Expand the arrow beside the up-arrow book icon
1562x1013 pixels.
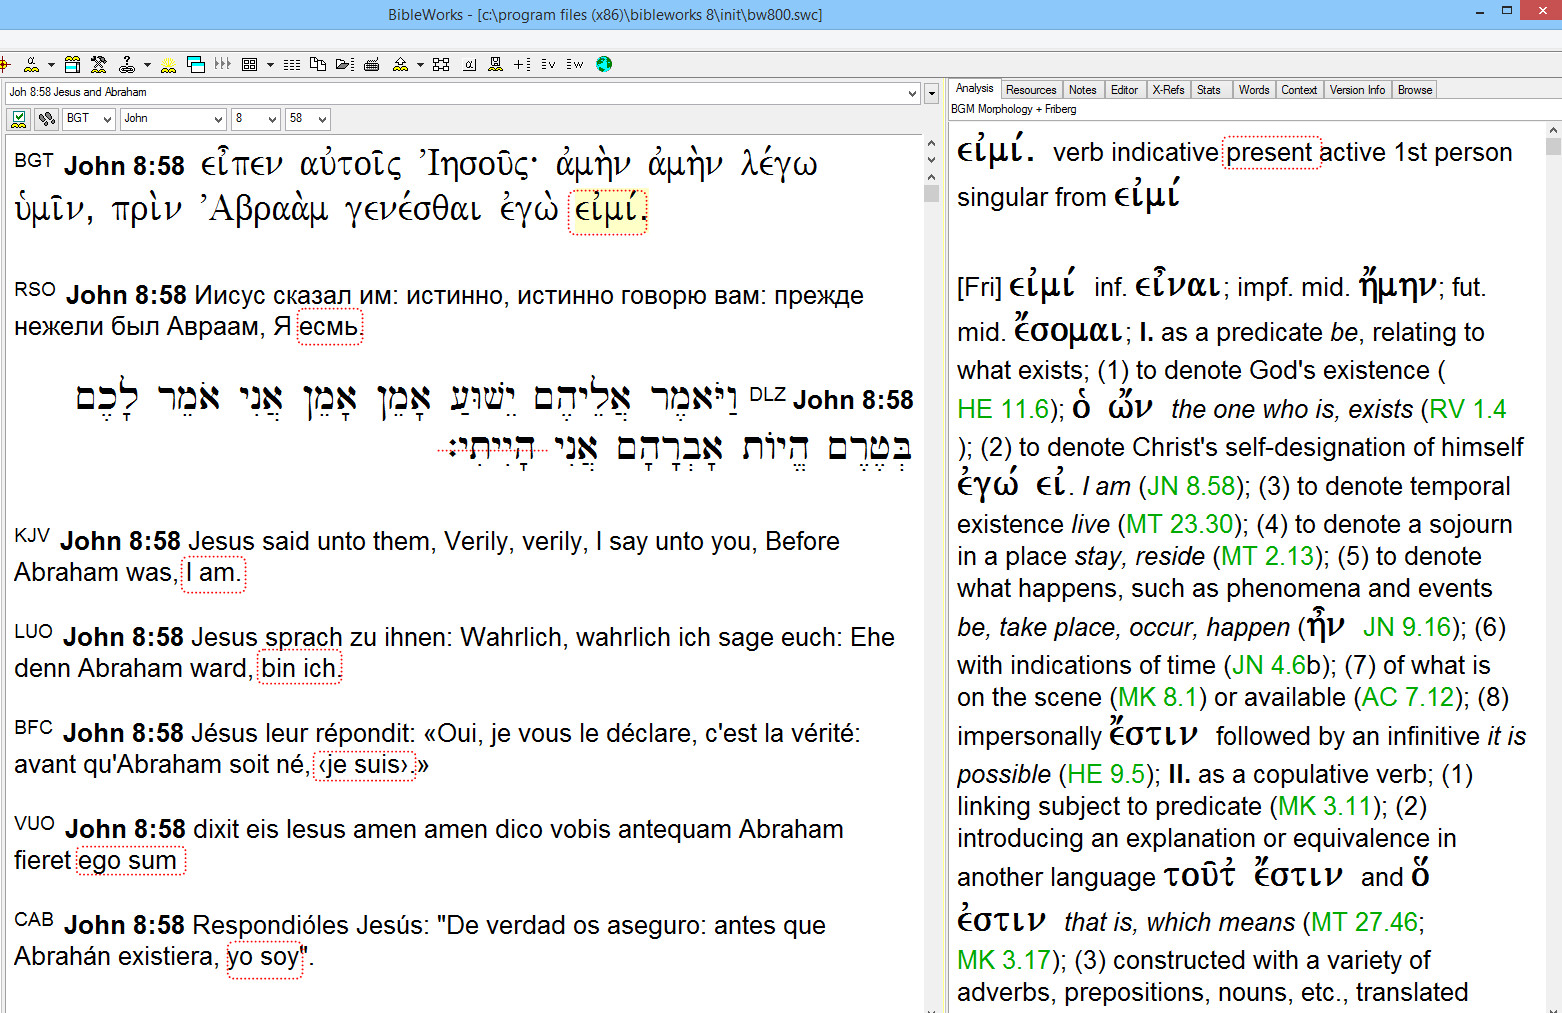click(x=420, y=65)
